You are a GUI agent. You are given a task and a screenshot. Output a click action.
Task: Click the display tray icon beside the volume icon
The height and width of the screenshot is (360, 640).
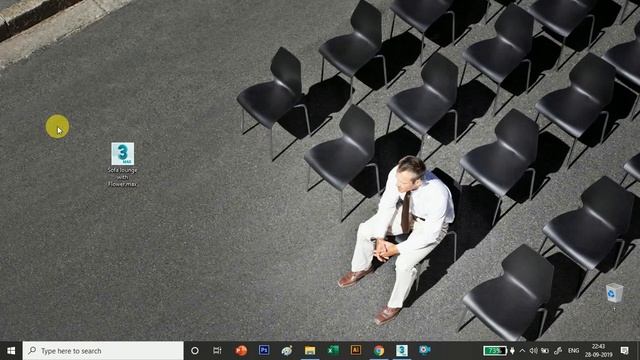[x=545, y=351]
